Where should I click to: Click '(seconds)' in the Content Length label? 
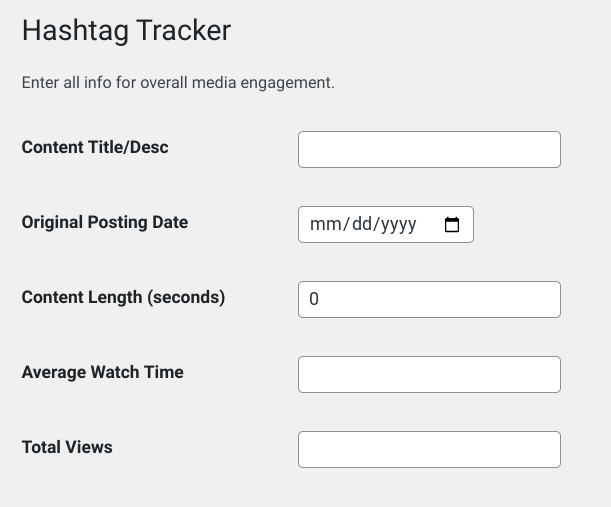(x=187, y=297)
